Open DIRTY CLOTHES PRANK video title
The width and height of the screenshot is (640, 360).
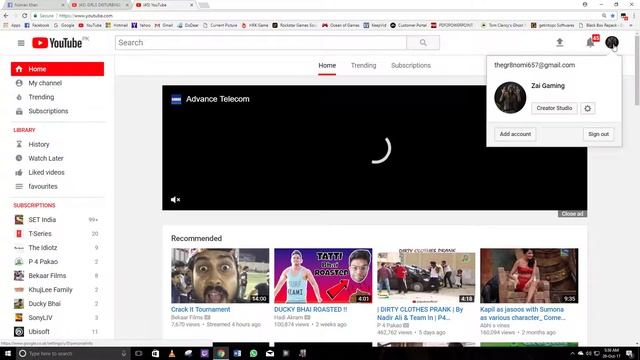click(x=420, y=313)
